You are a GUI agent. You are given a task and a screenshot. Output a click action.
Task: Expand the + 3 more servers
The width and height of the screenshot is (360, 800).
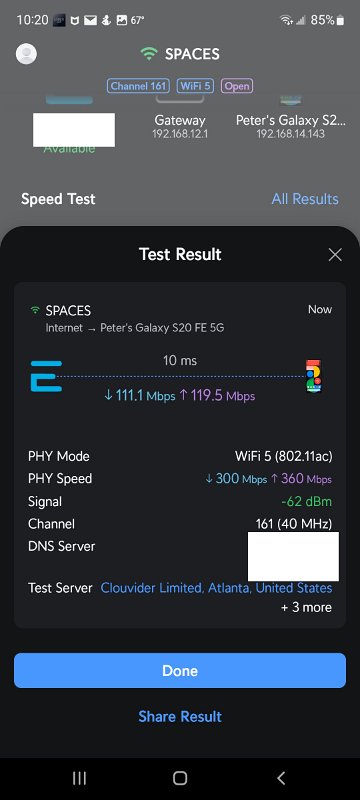point(306,607)
